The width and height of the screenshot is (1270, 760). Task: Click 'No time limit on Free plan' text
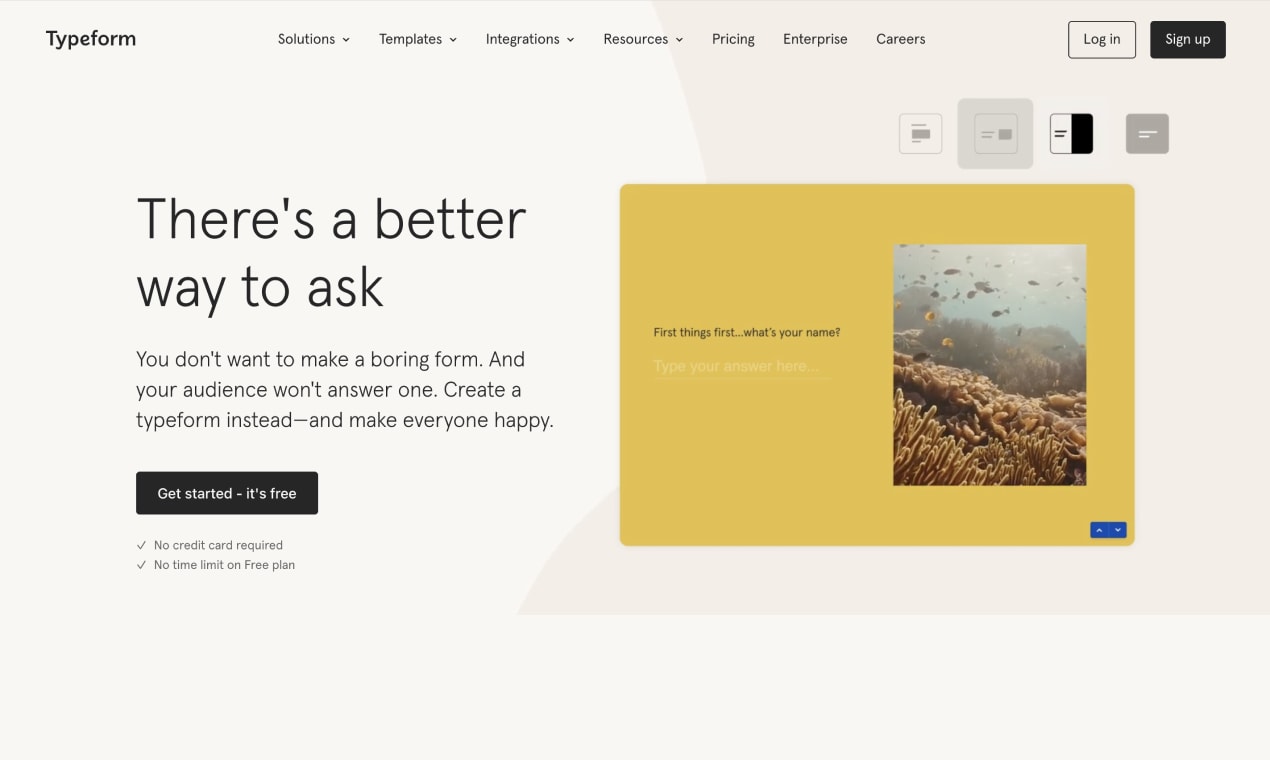[224, 565]
